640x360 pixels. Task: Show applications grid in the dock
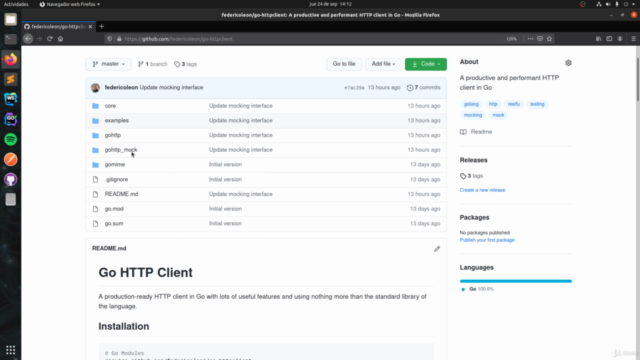11,350
